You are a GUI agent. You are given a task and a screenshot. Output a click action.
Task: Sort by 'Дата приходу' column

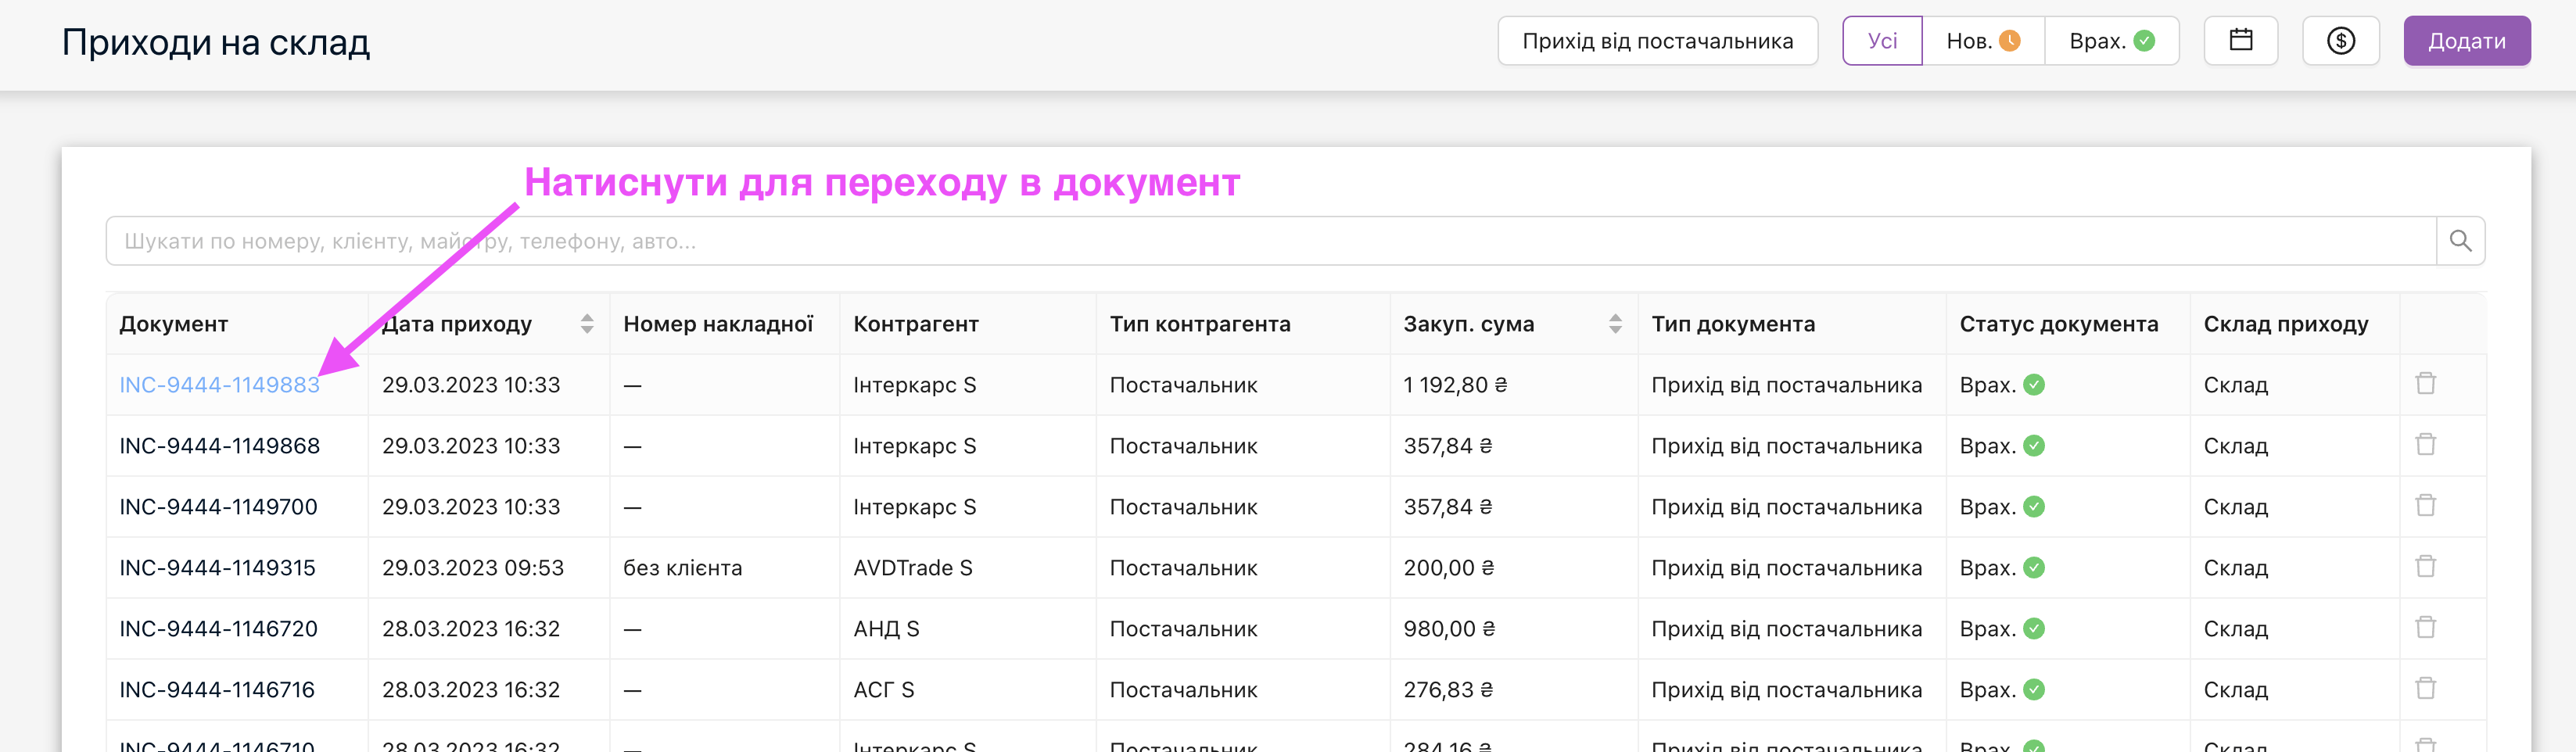tap(587, 324)
